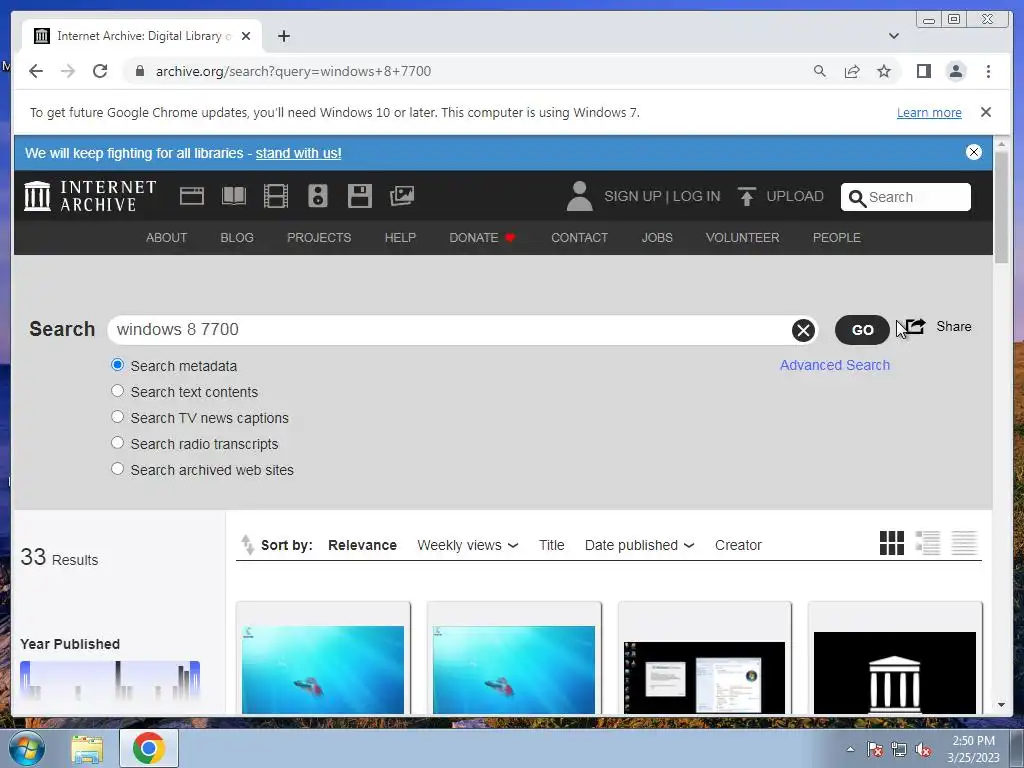Open the ABOUT menu item

pos(167,238)
